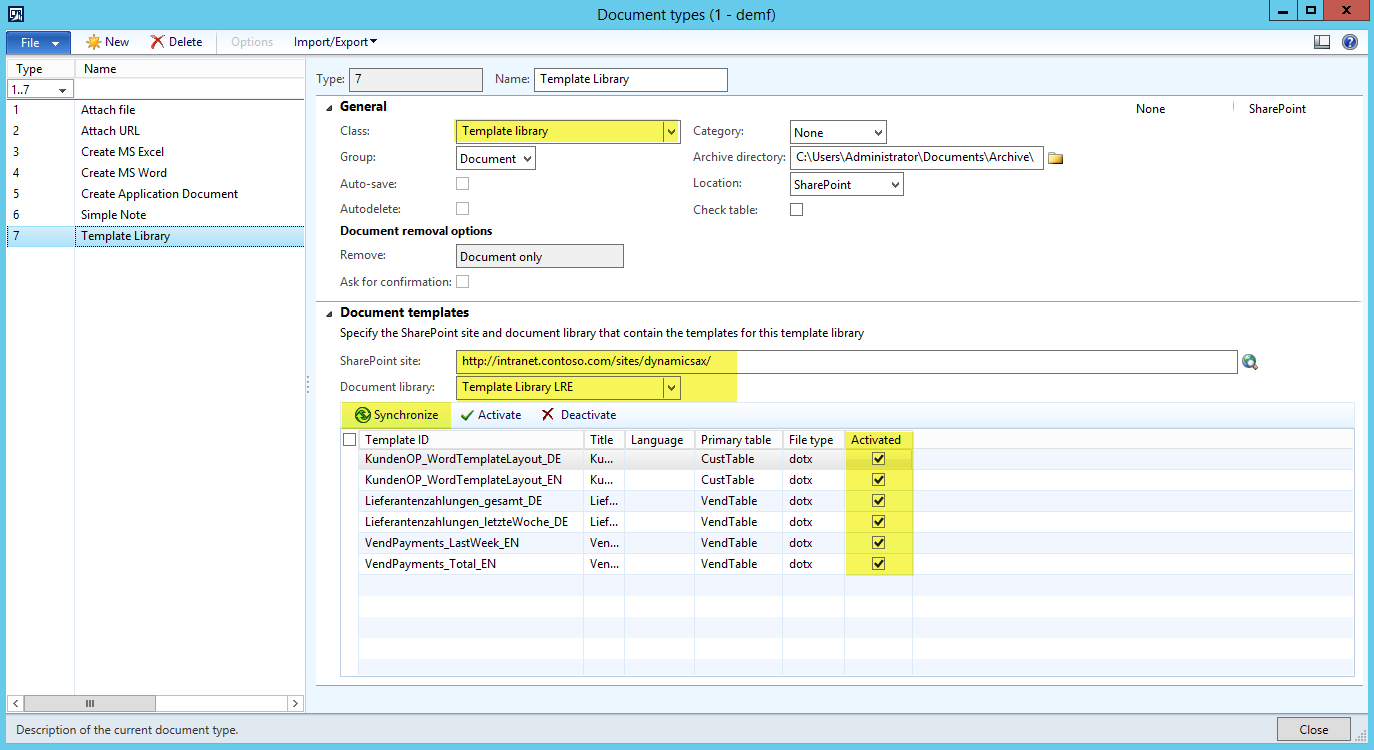The width and height of the screenshot is (1374, 750).
Task: Select Create MS Word document type
Action: [x=124, y=173]
